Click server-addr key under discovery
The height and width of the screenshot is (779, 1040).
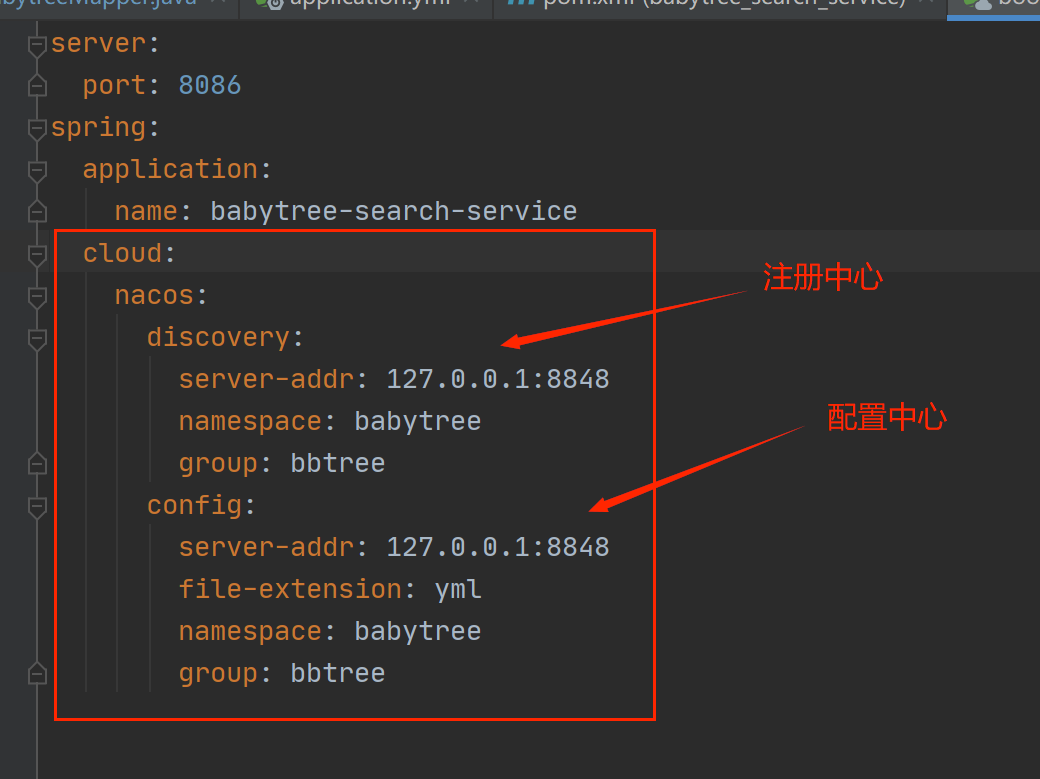coord(266,380)
